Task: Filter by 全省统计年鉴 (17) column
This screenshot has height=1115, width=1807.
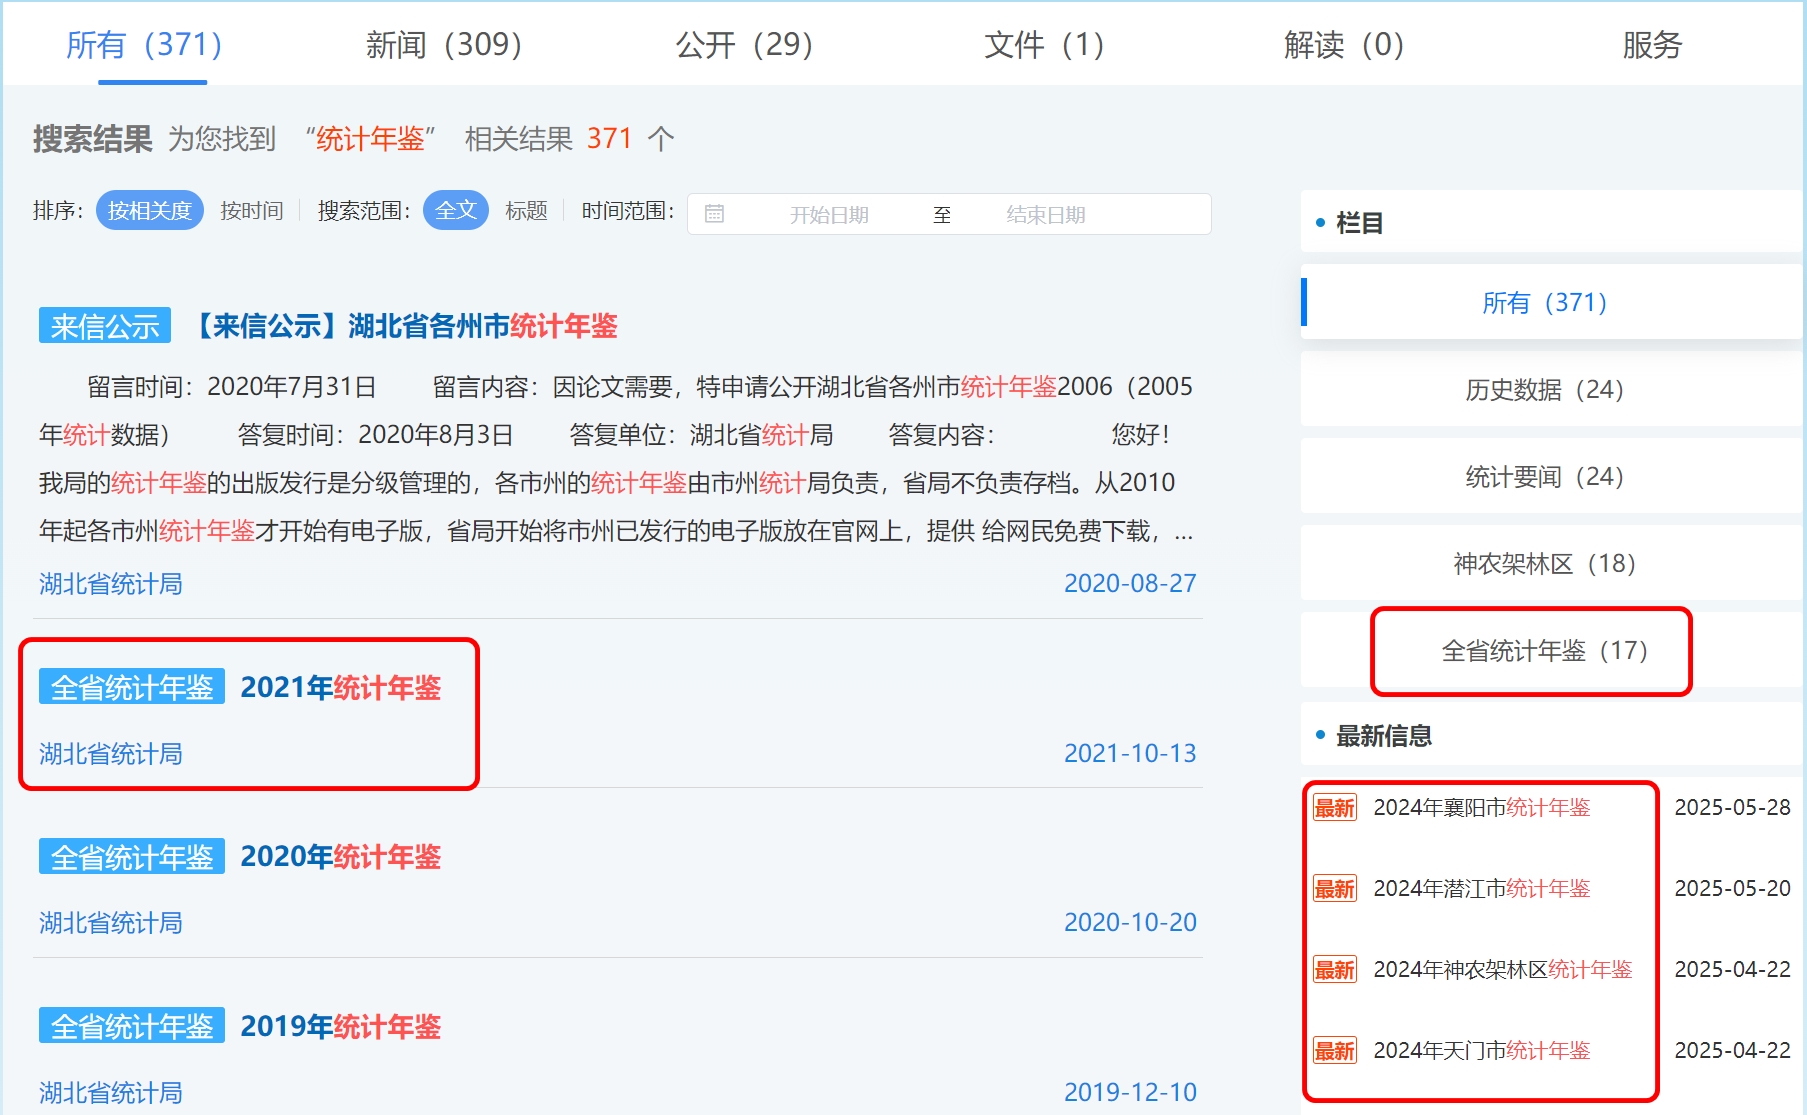Action: click(x=1544, y=651)
